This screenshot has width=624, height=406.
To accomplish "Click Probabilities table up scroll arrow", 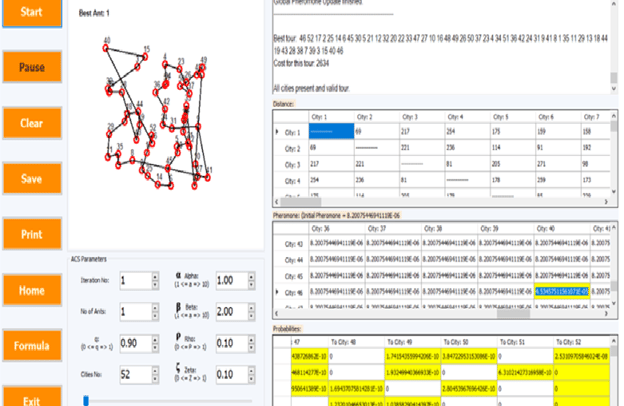I will (614, 341).
